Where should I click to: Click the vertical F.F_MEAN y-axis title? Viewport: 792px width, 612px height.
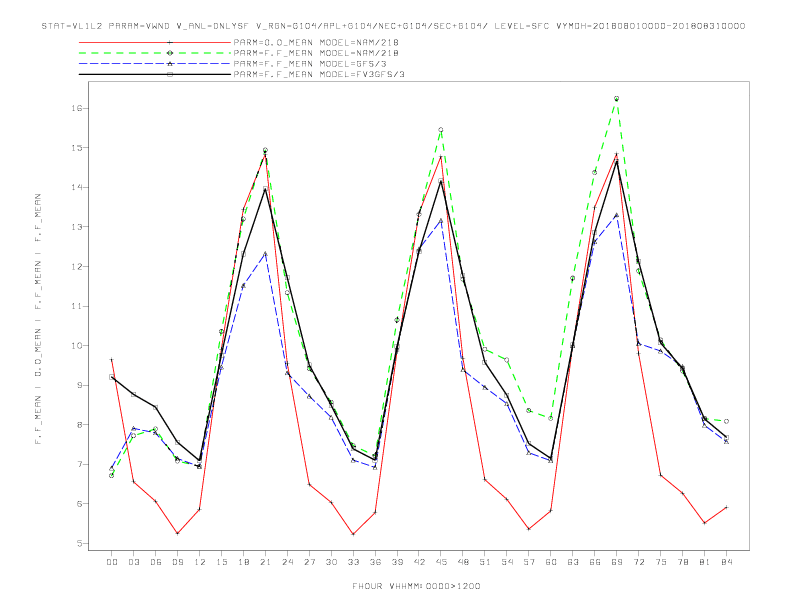[x=38, y=319]
